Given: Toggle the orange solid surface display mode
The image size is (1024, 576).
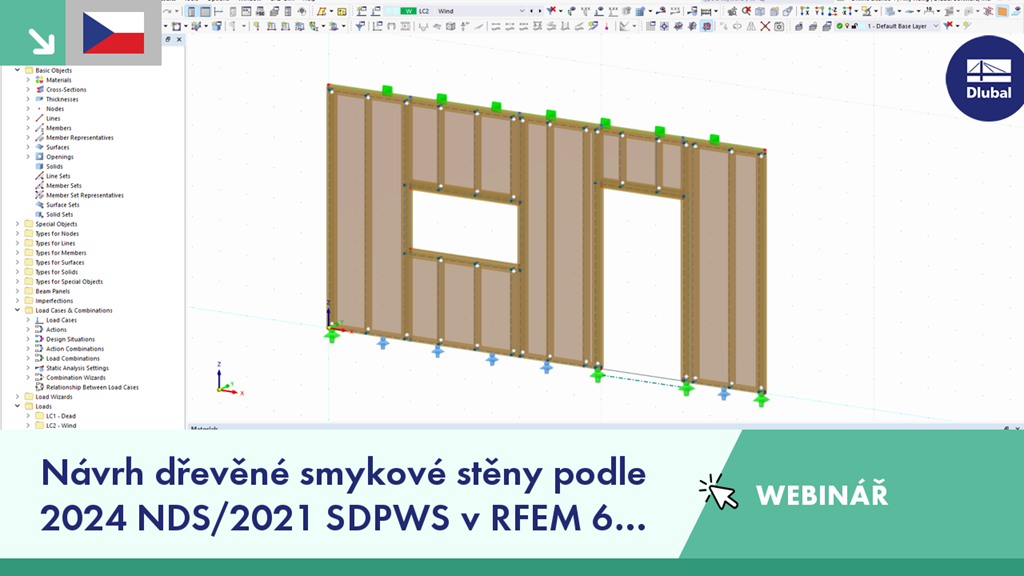Looking at the screenshot, I should [1002, 11].
